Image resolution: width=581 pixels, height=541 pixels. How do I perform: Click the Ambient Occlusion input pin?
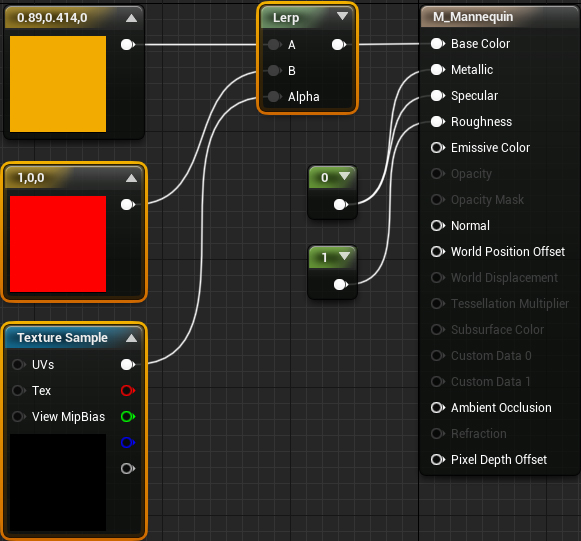pyautogui.click(x=438, y=408)
